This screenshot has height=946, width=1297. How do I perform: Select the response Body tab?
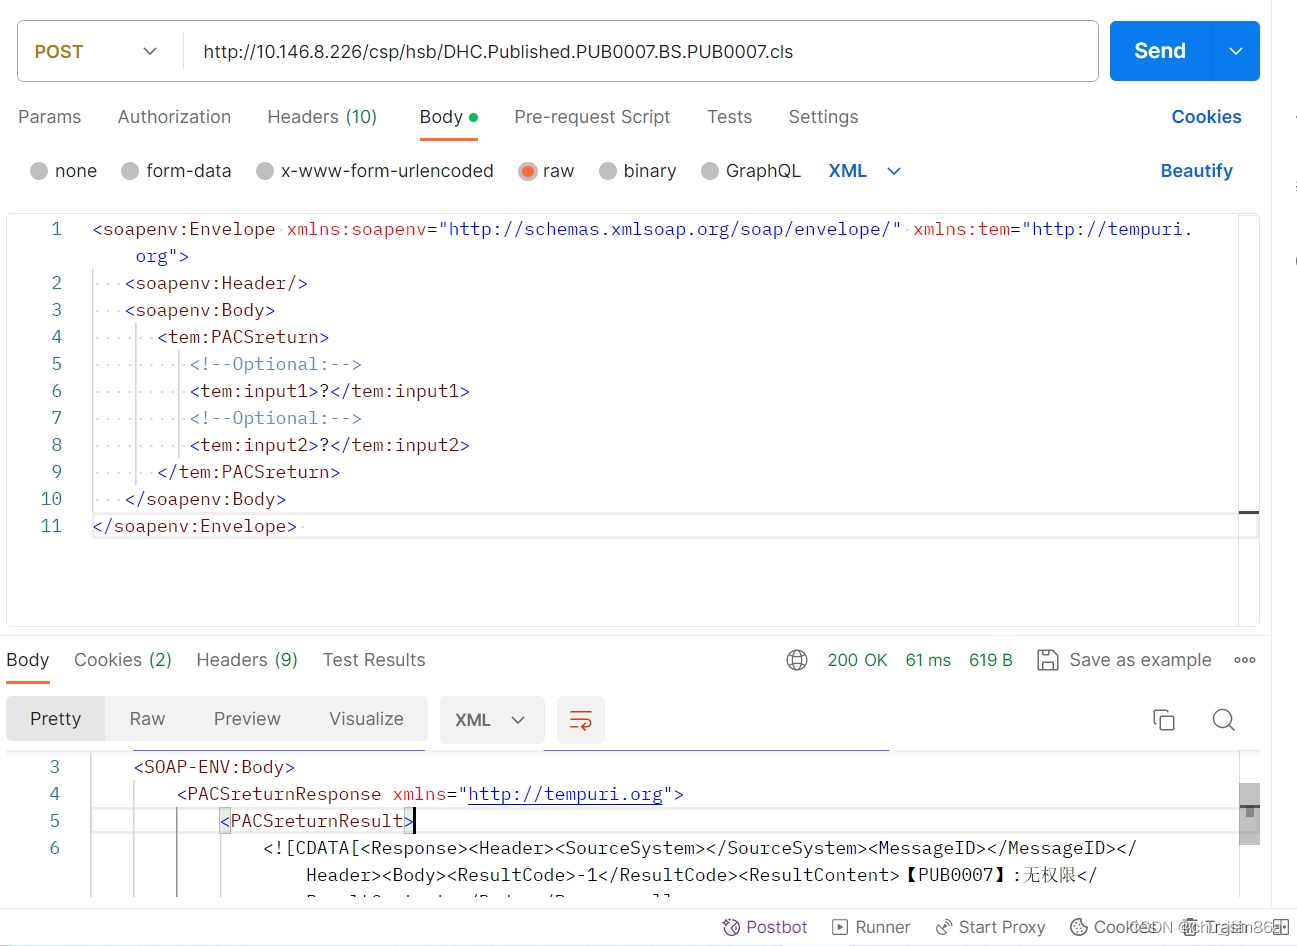click(x=28, y=660)
